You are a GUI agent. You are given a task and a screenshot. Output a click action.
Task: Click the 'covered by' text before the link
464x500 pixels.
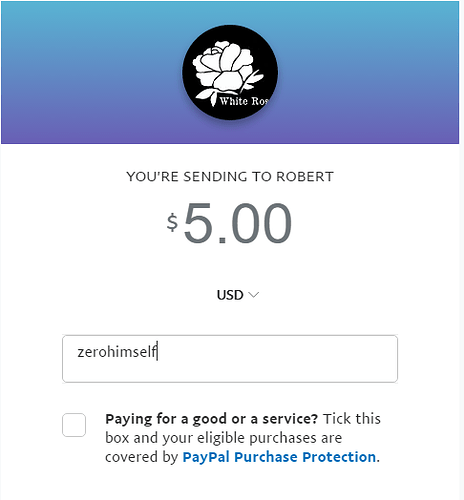(x=141, y=457)
